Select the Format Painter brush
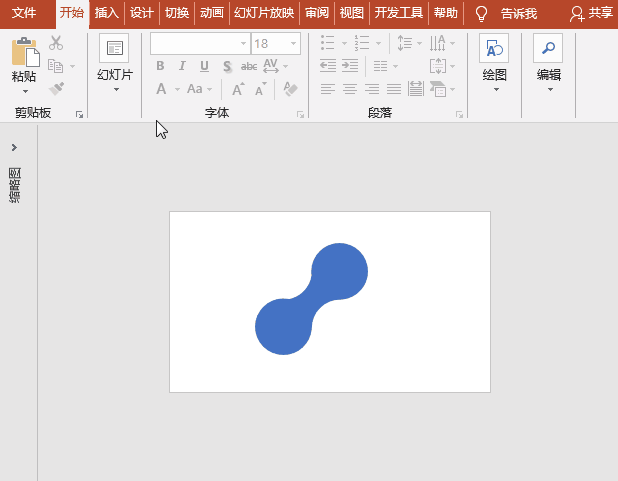Viewport: 618px width, 481px height. [x=56, y=88]
